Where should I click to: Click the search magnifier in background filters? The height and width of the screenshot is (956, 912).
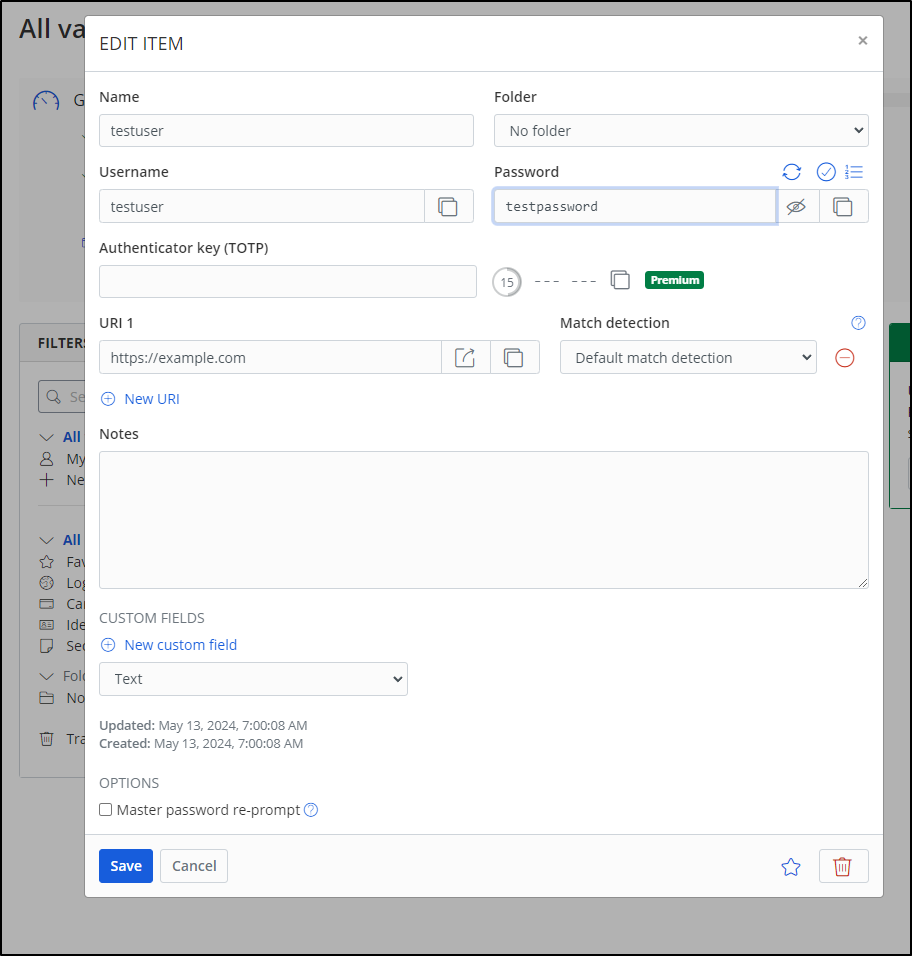coord(54,397)
